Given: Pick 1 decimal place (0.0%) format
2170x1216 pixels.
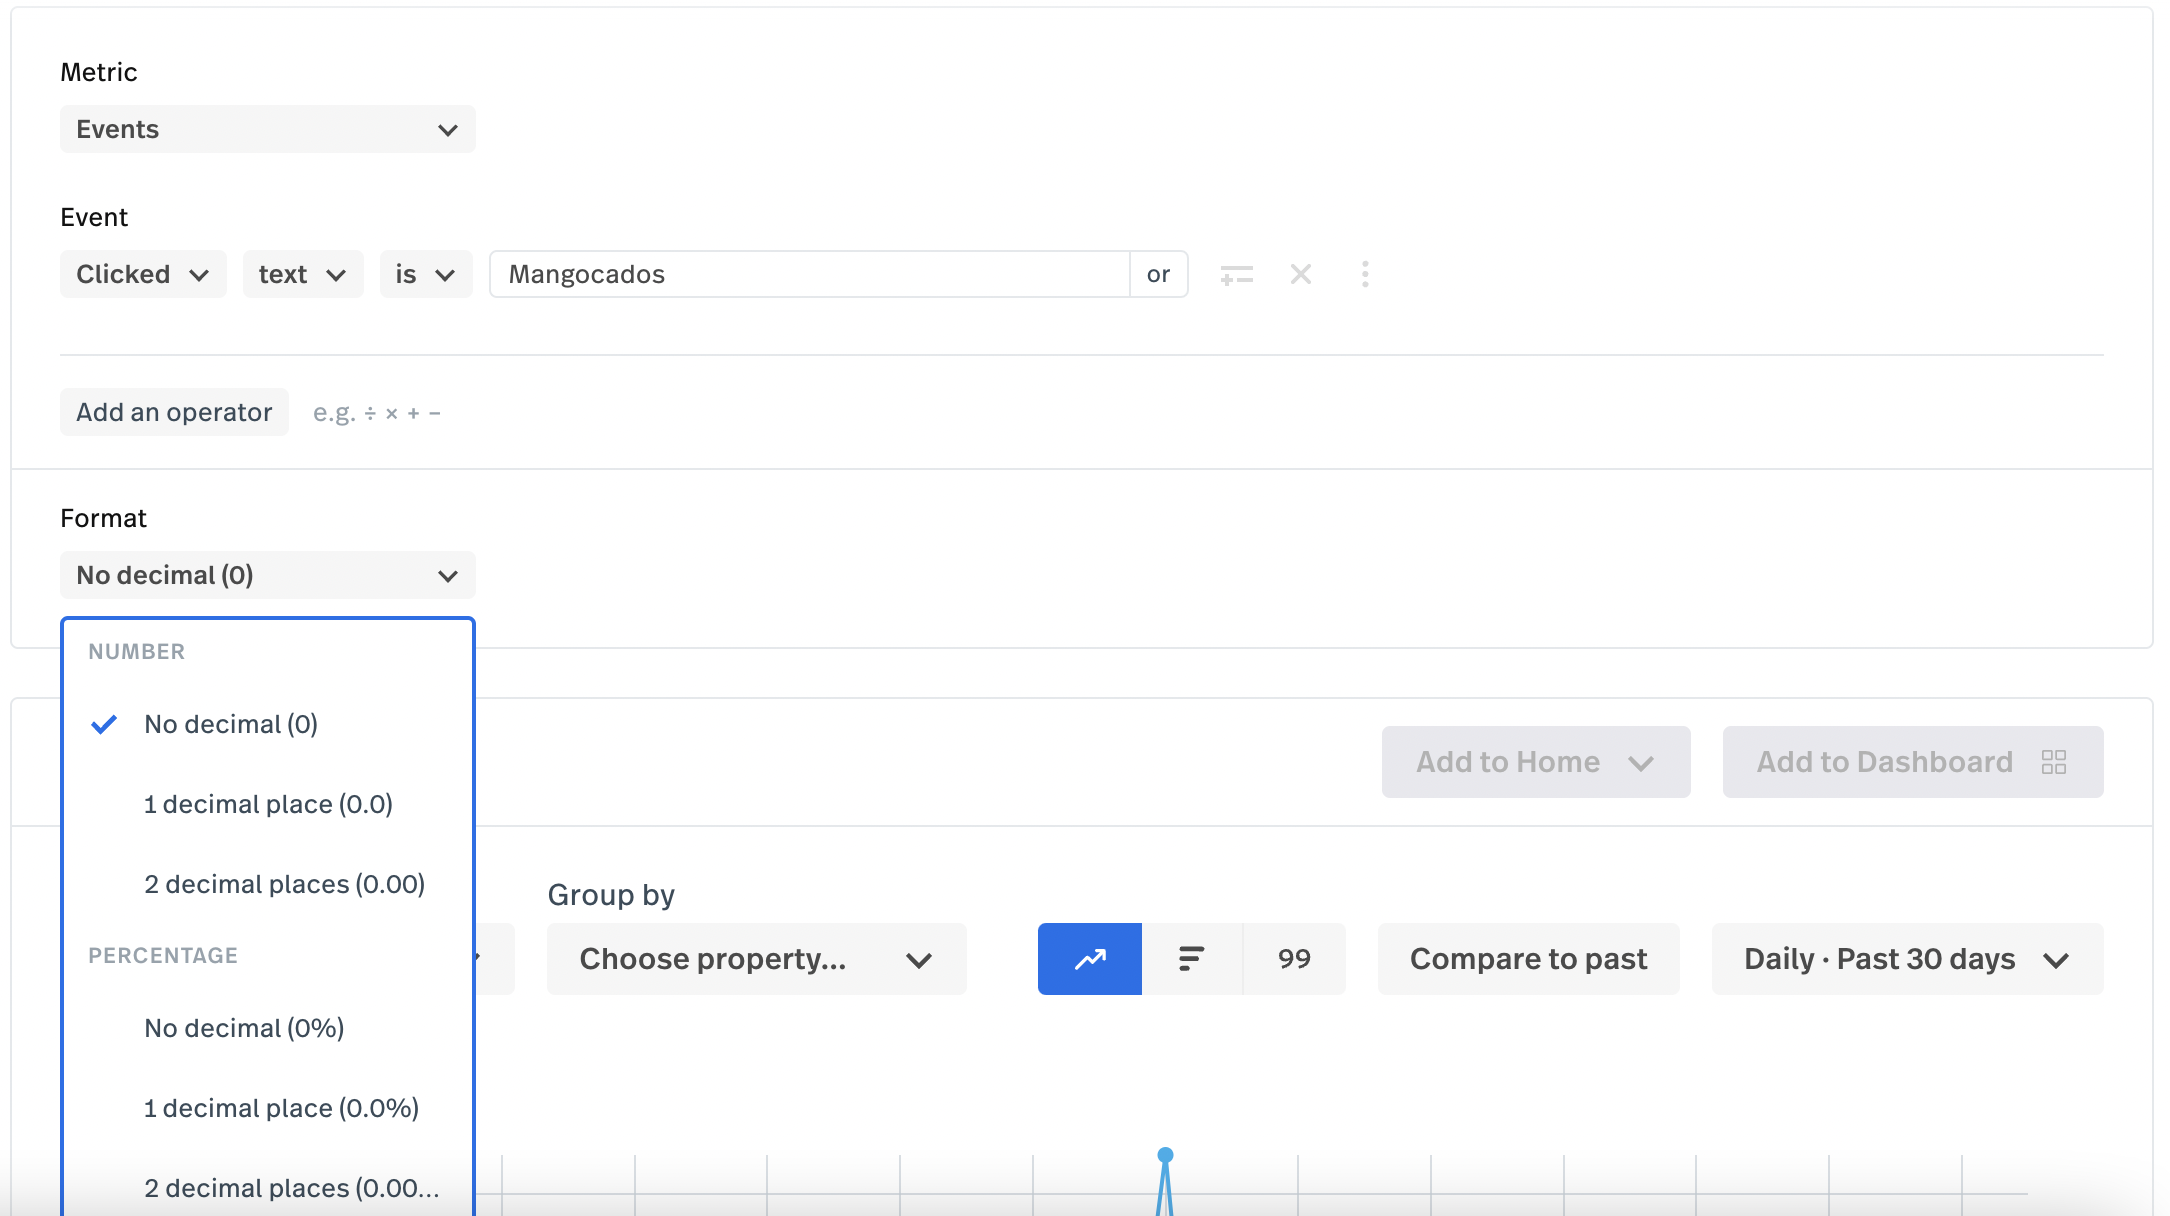Looking at the screenshot, I should (x=281, y=1108).
